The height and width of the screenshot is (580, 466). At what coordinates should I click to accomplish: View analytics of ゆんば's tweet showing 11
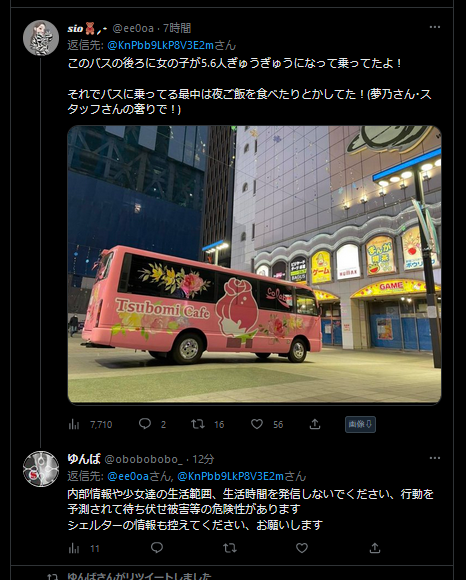pyautogui.click(x=84, y=548)
